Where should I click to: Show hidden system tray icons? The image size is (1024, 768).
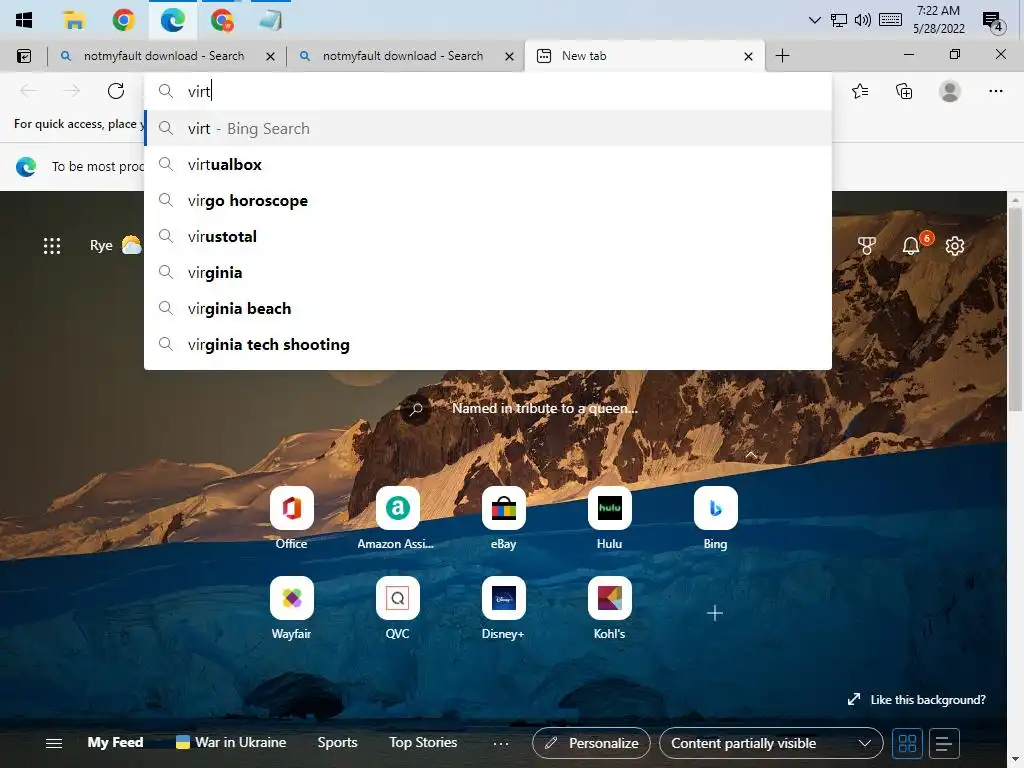click(814, 20)
